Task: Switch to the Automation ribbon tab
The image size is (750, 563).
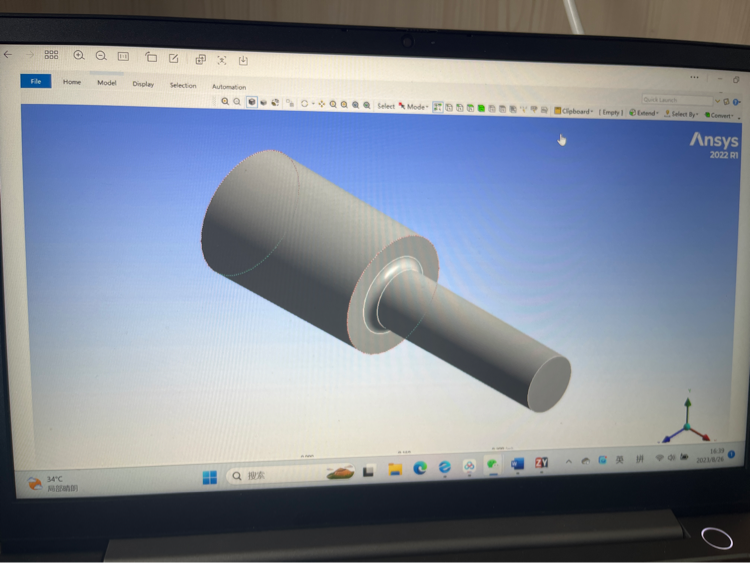Action: (229, 87)
